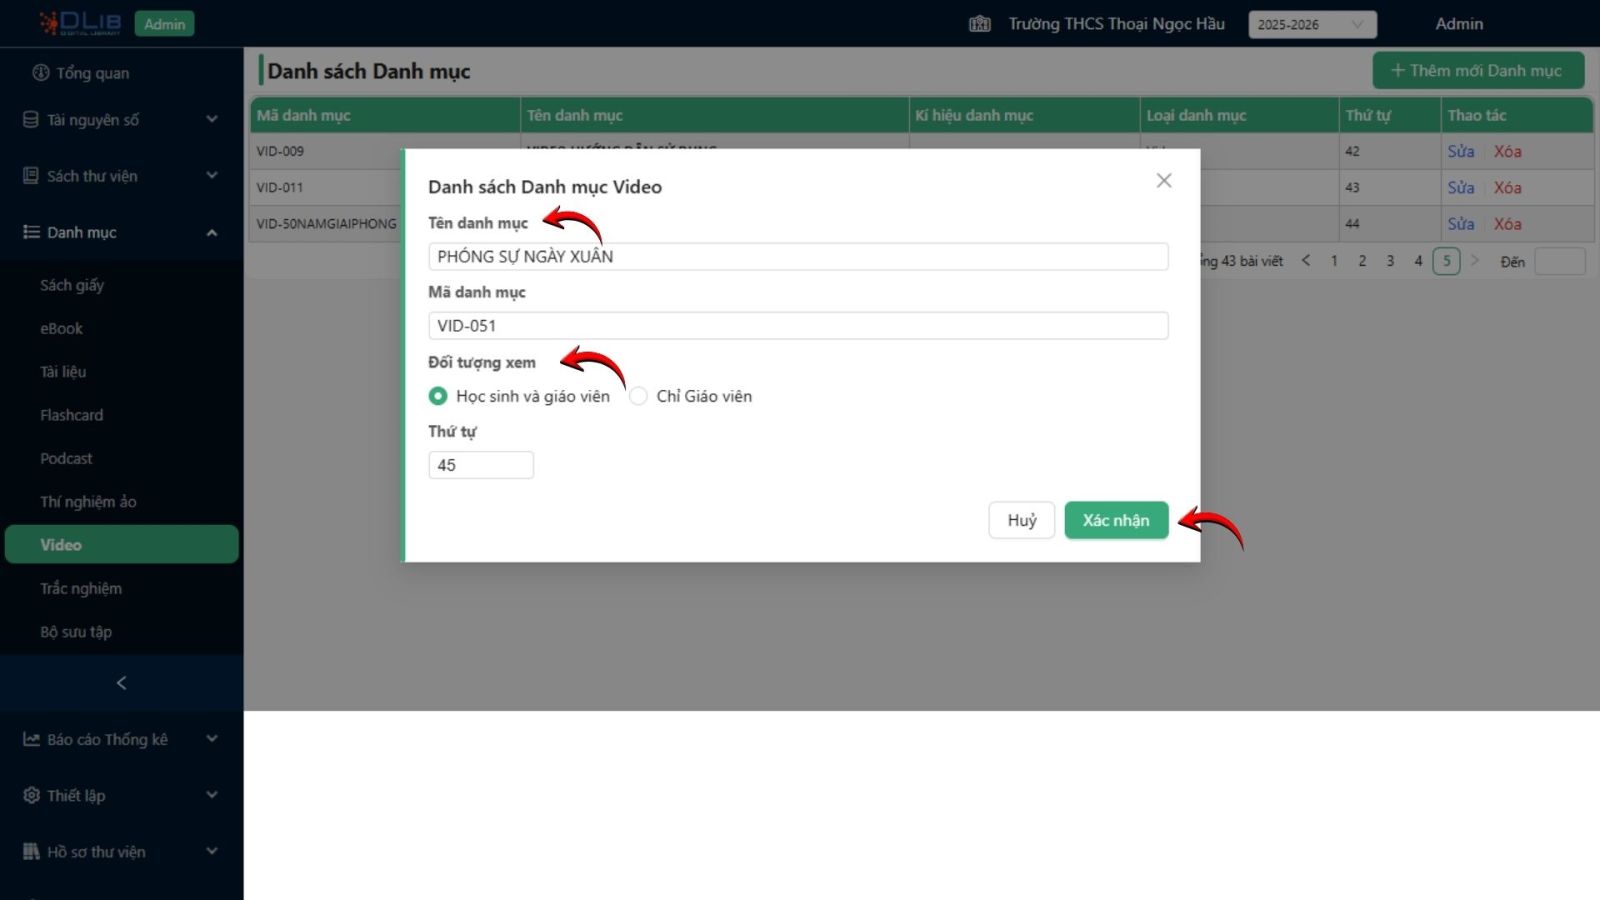
Task: Click the Hồ sơ thư viện books icon
Action: (x=31, y=852)
